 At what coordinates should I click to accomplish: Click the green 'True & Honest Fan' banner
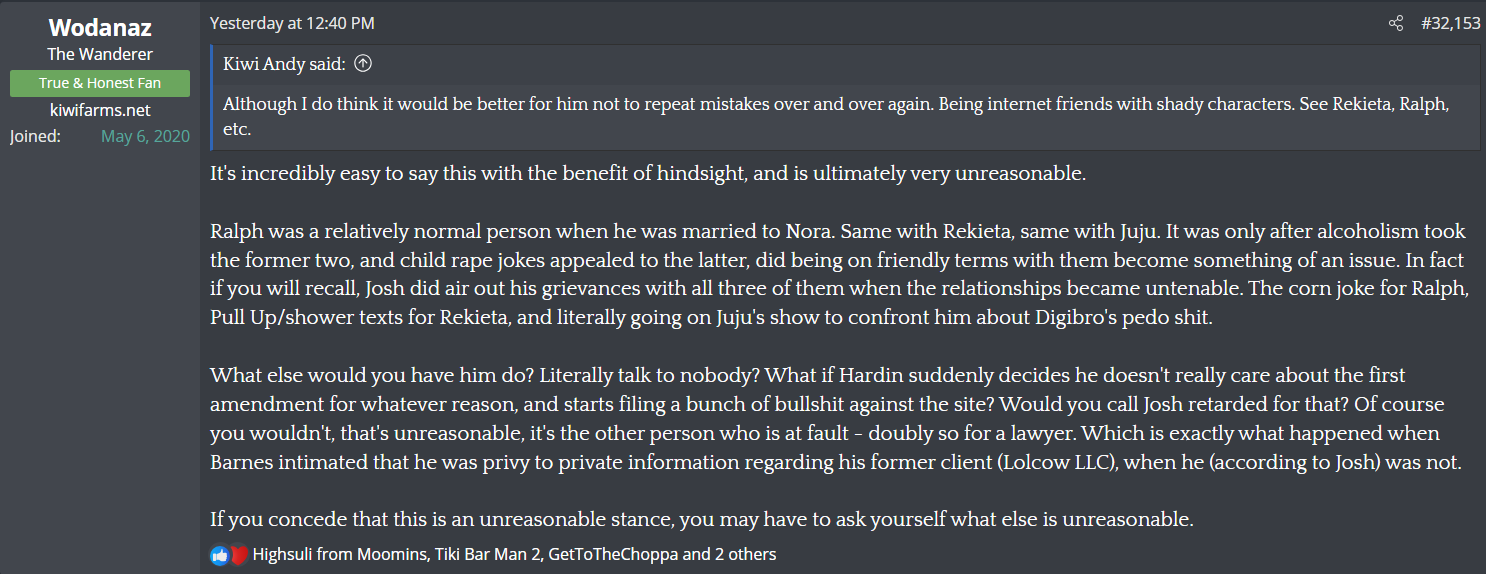[x=100, y=83]
